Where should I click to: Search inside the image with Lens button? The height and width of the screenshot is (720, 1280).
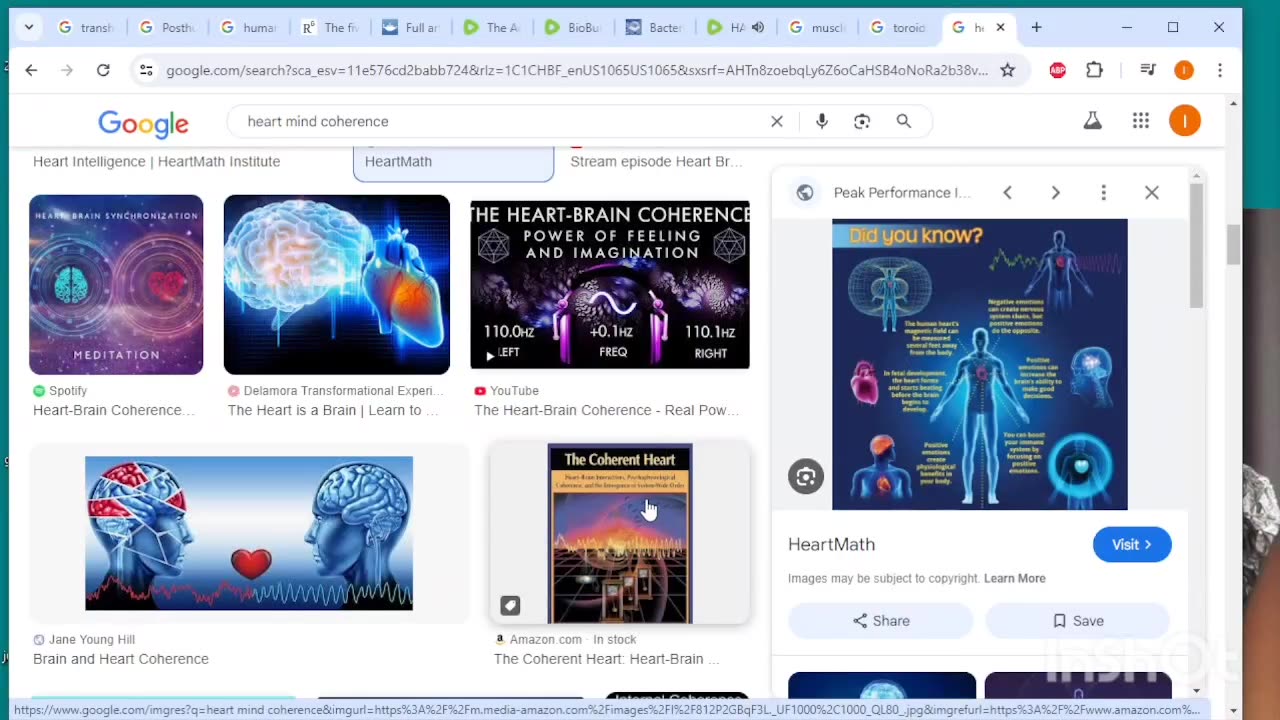(806, 476)
